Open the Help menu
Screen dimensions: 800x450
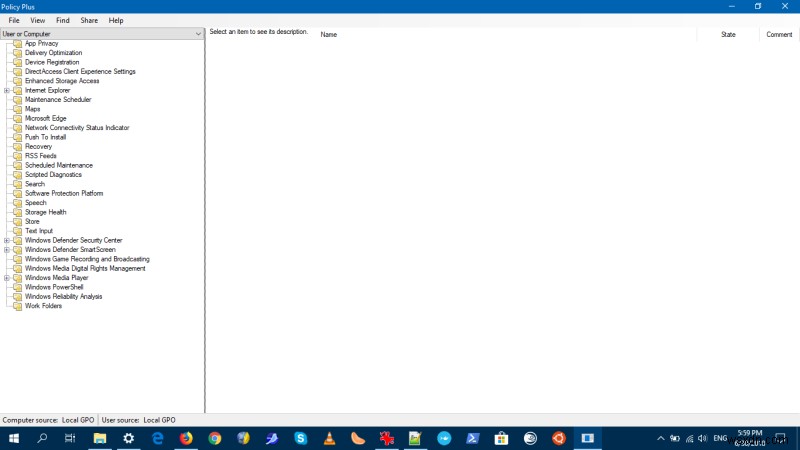(116, 20)
